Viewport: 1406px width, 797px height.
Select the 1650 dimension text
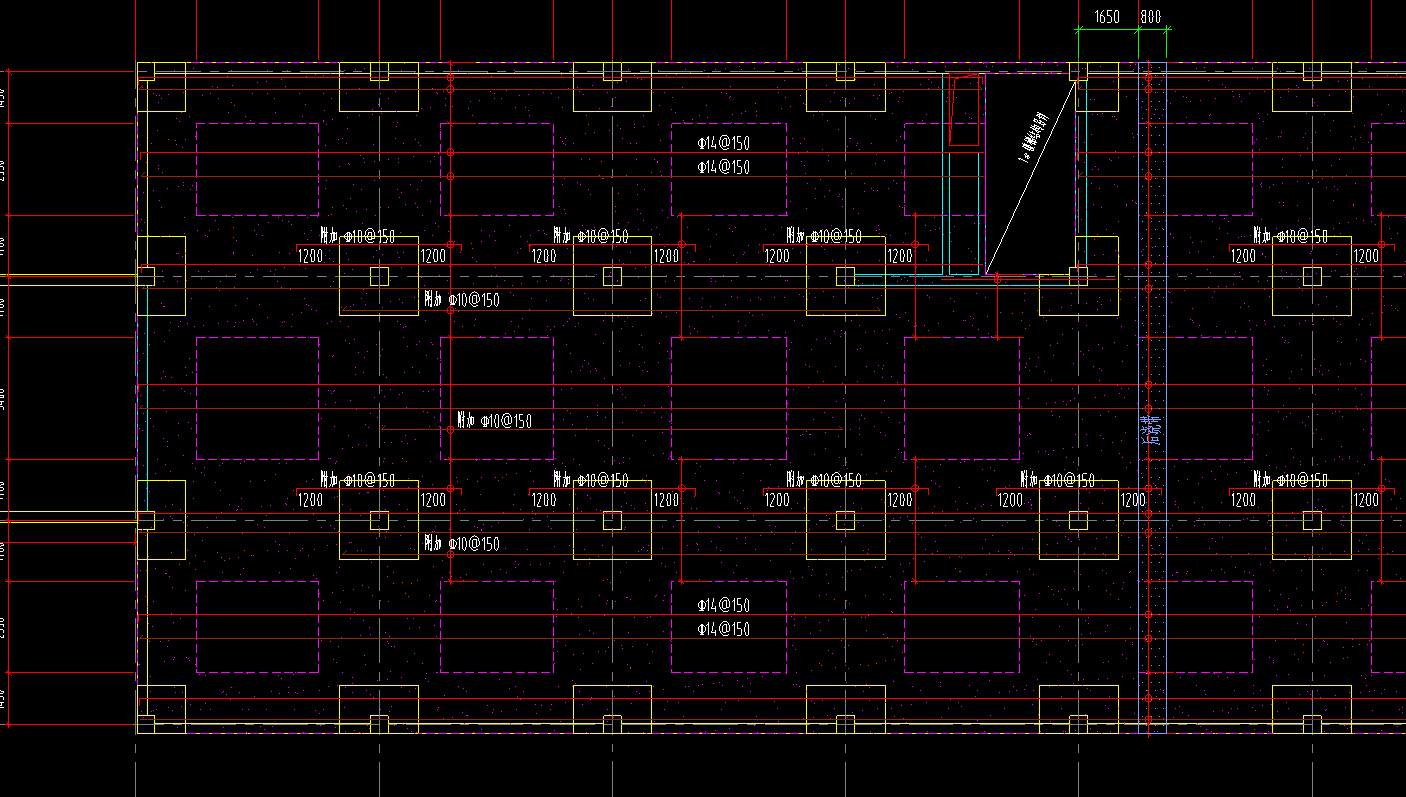1107,17
